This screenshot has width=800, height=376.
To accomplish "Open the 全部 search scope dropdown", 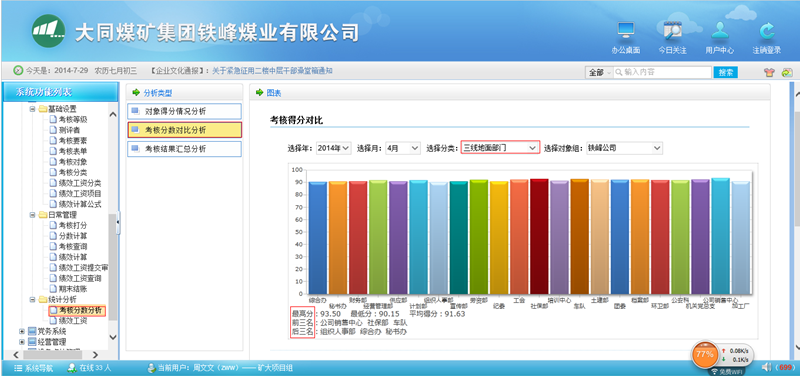I will tap(599, 72).
